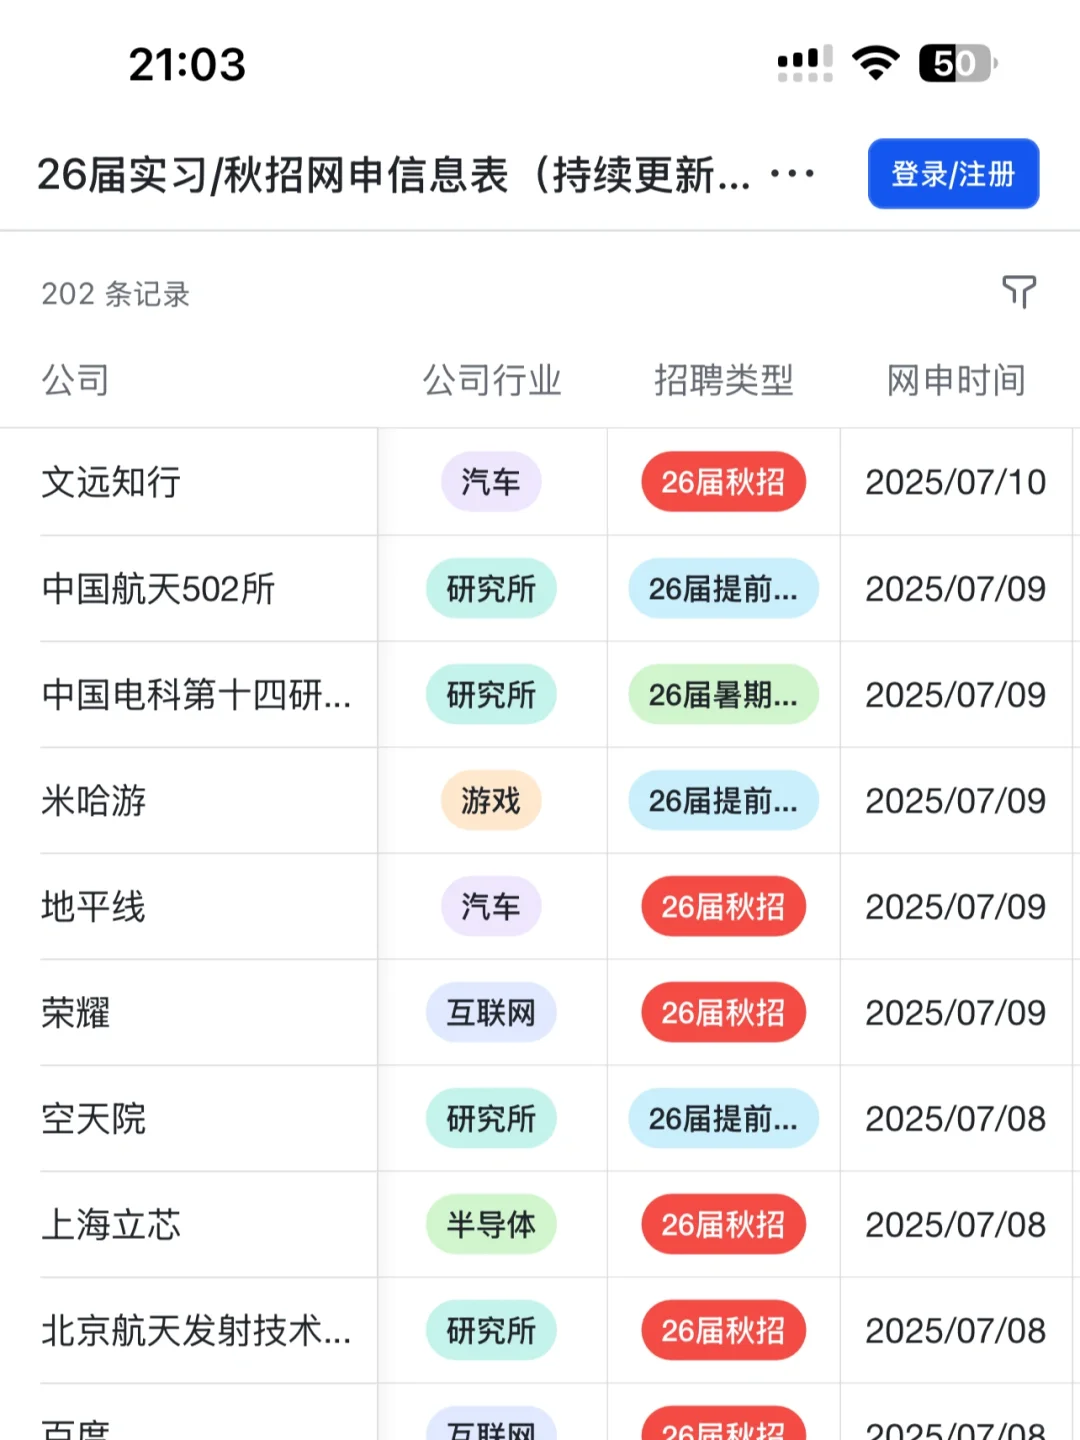This screenshot has width=1080, height=1440.
Task: Select the 招聘类型 column header
Action: tap(724, 380)
